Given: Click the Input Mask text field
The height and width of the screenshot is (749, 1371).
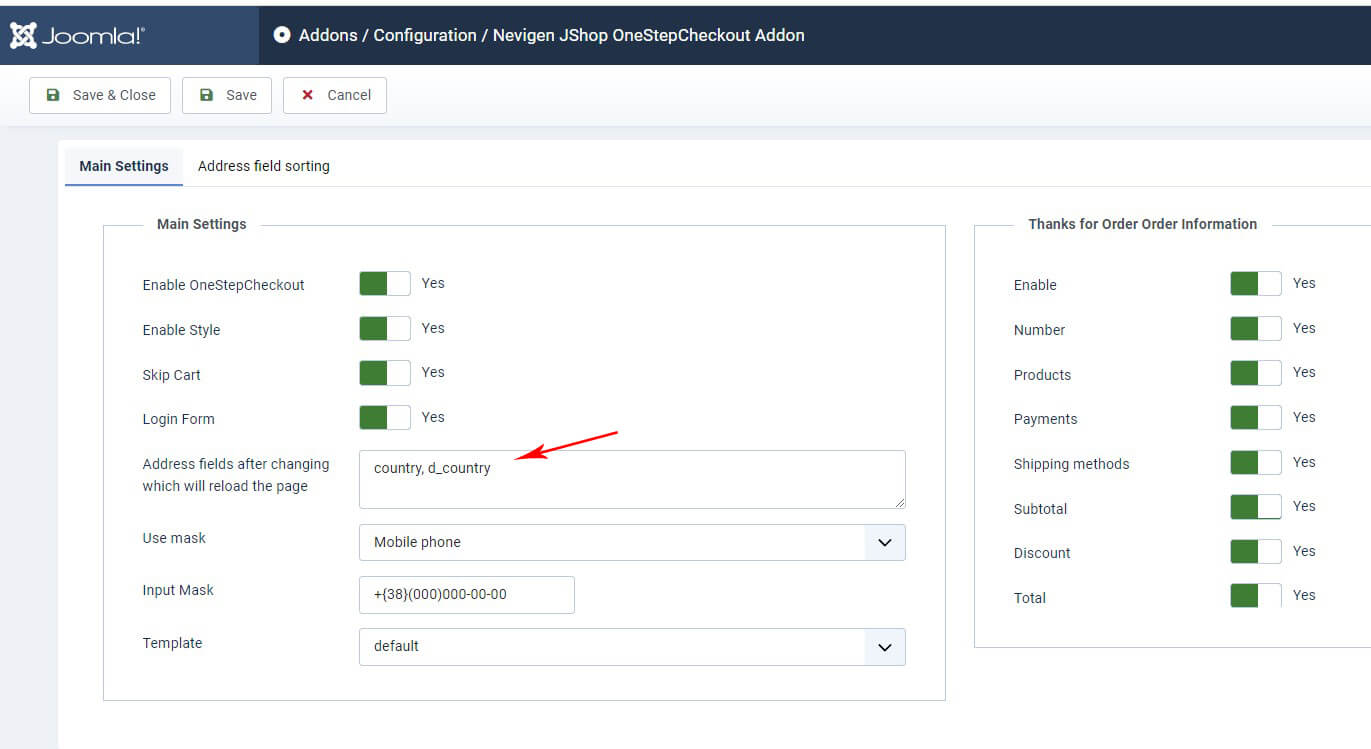Looking at the screenshot, I should point(466,594).
